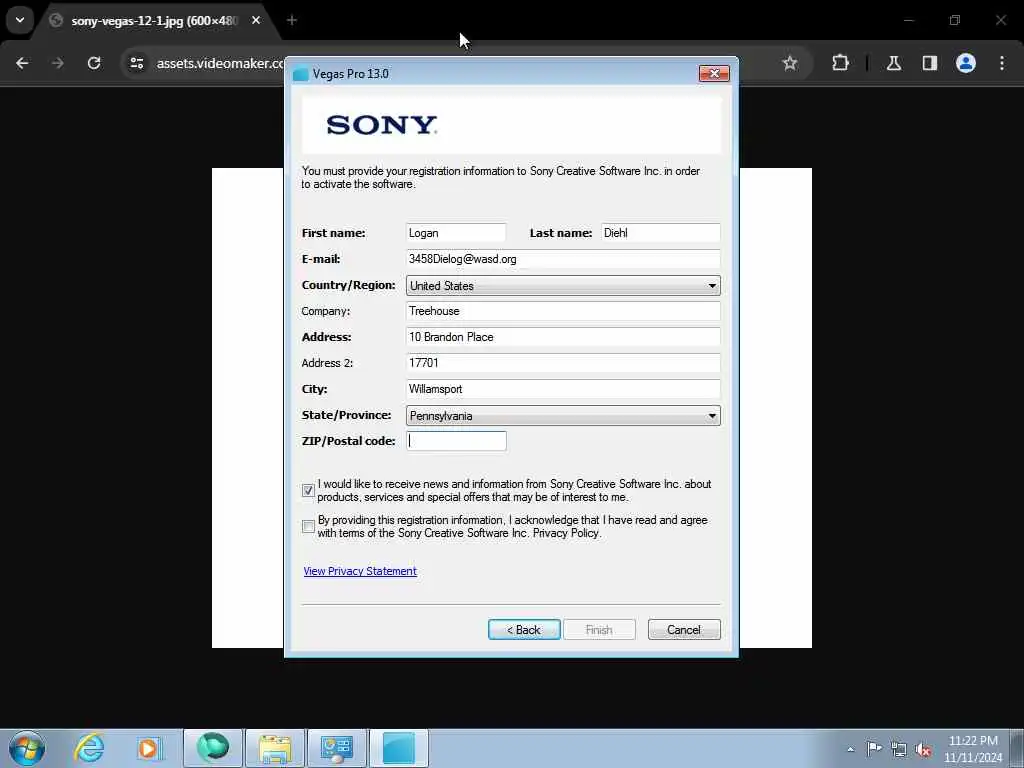This screenshot has height=768, width=1024.
Task: Open the State/Province dropdown
Action: (563, 415)
